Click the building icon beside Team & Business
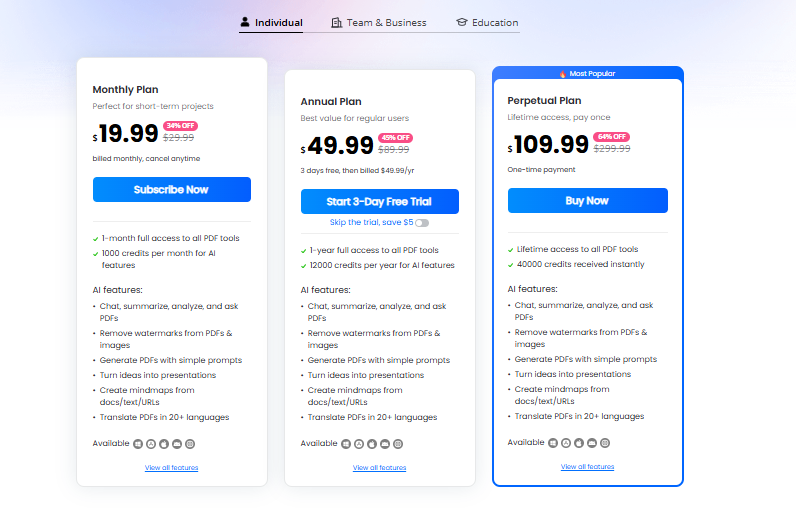The width and height of the screenshot is (796, 526). pos(337,22)
